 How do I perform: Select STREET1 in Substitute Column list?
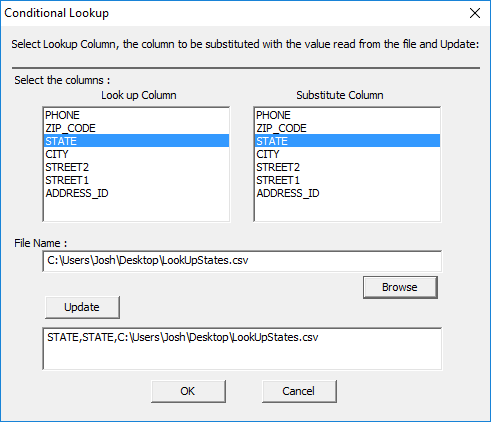pos(347,180)
